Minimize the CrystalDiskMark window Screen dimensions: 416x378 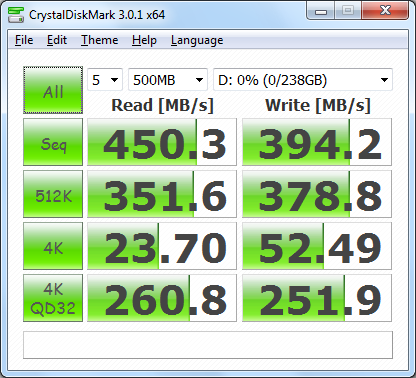321,12
